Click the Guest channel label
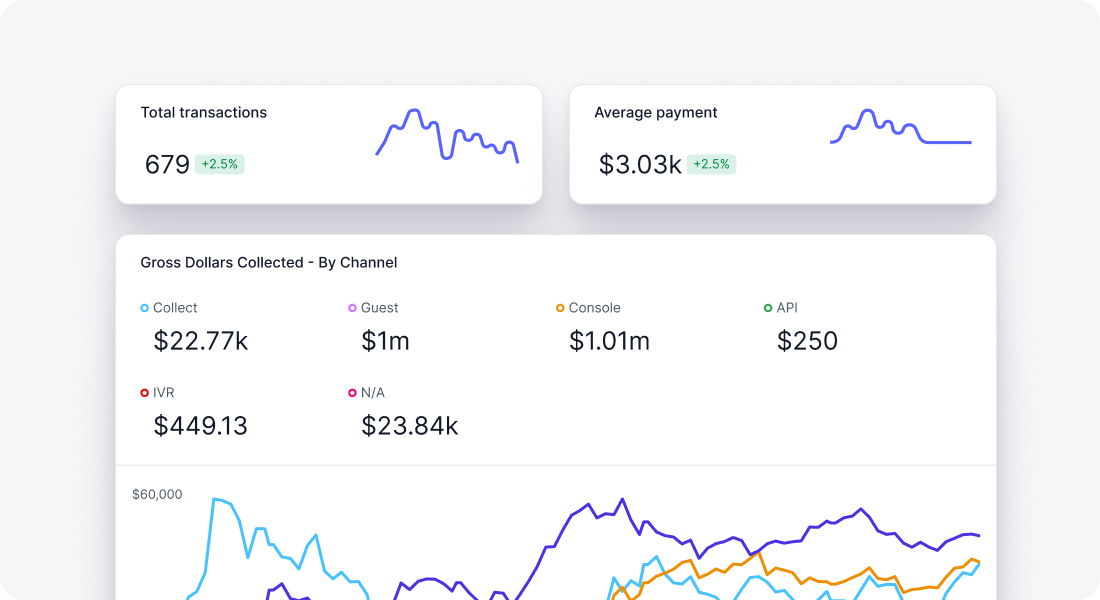The height and width of the screenshot is (600, 1100). coord(379,308)
